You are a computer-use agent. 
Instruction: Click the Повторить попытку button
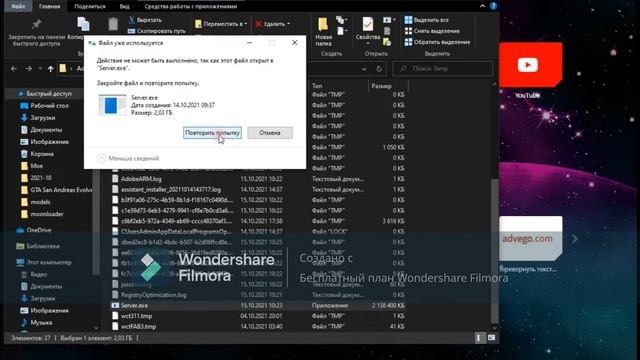(212, 133)
